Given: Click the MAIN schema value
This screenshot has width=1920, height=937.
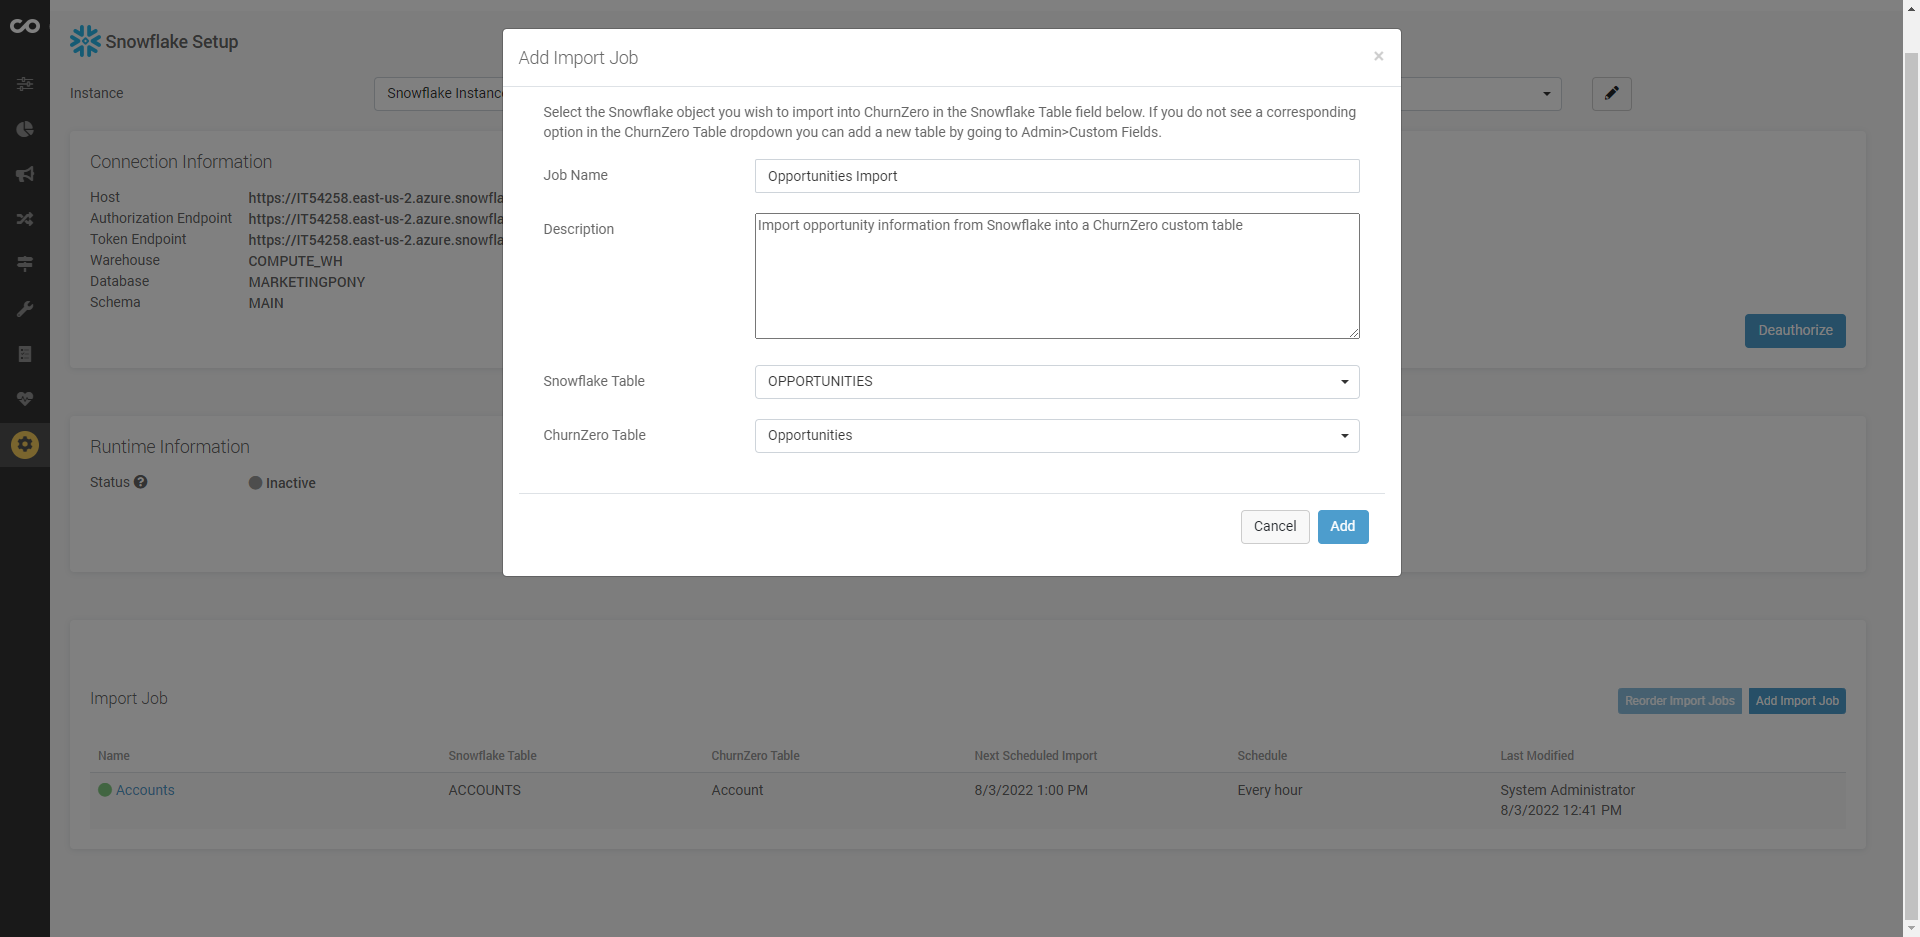Looking at the screenshot, I should coord(266,303).
